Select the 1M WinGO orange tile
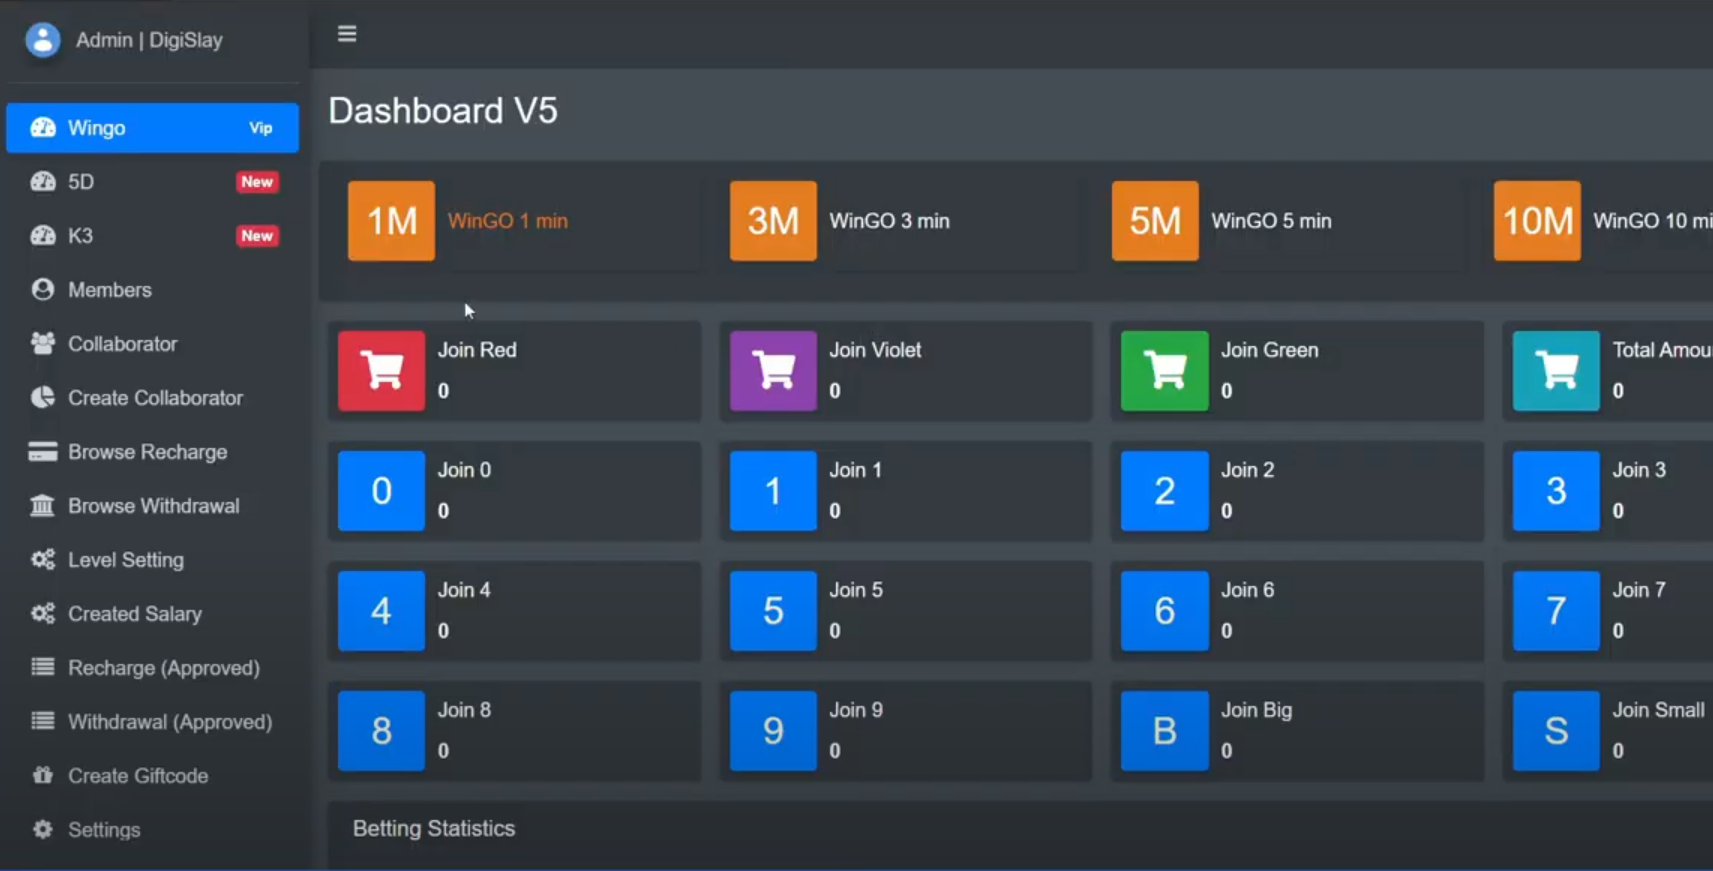Viewport: 1713px width, 871px height. tap(391, 221)
